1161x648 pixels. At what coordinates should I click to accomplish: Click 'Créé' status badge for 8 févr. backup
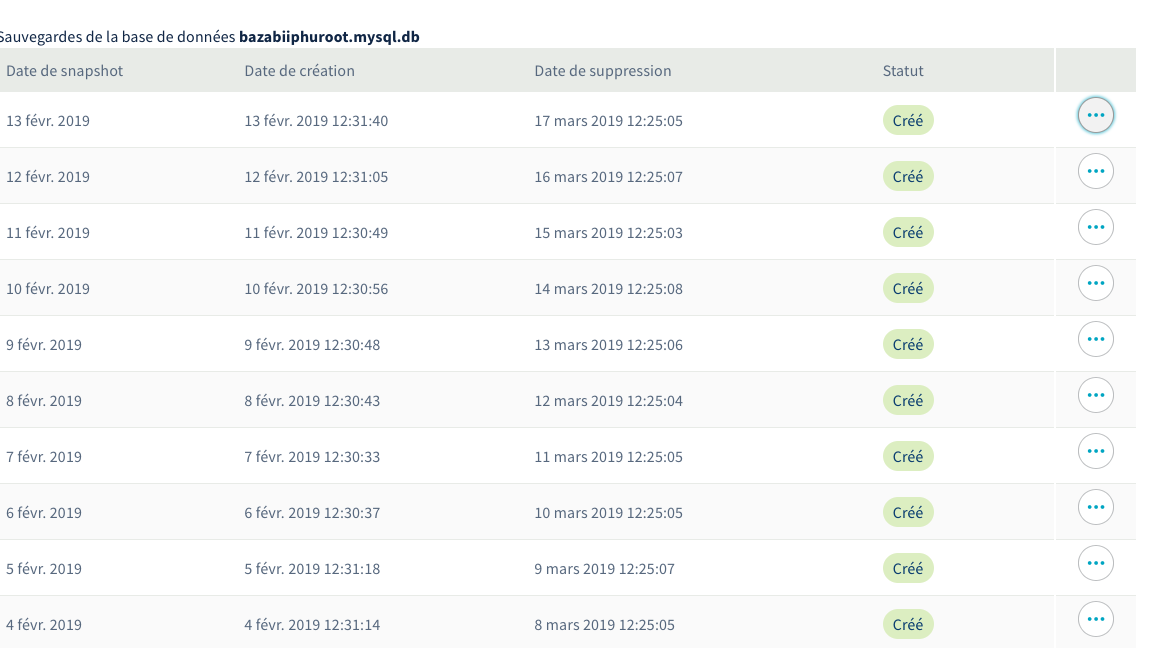pyautogui.click(x=907, y=401)
